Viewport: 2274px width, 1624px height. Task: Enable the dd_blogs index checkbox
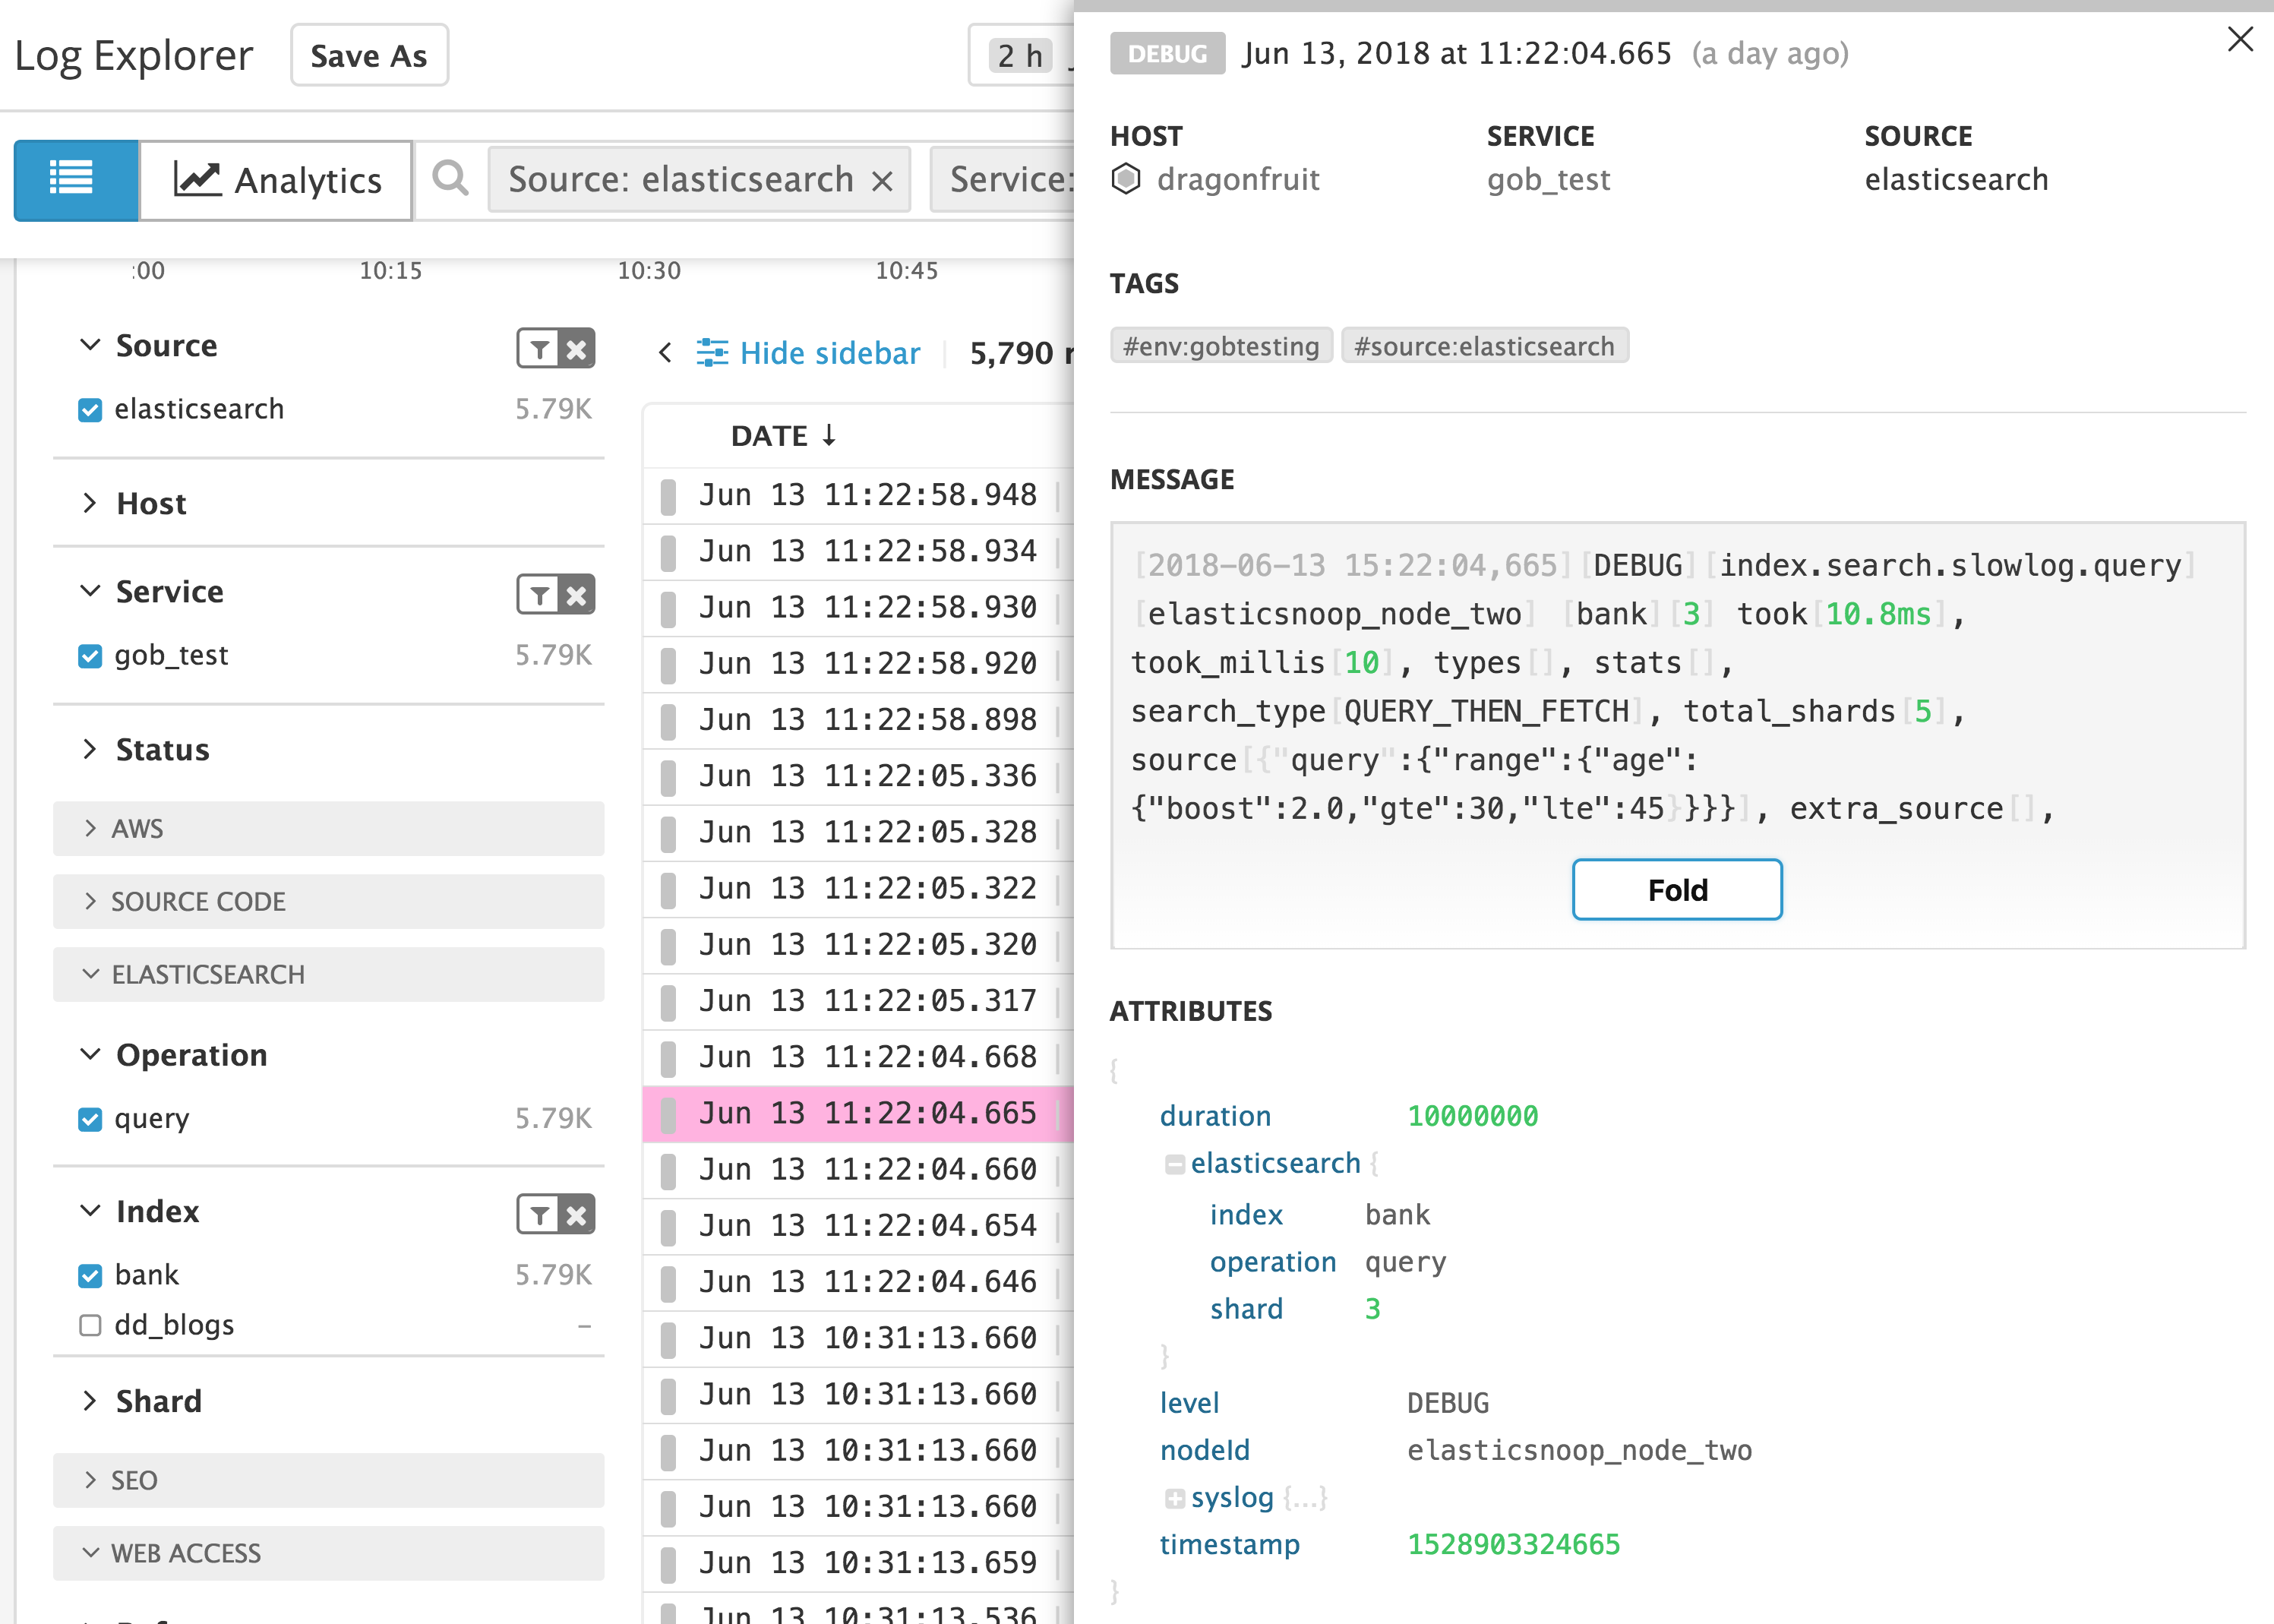tap(90, 1325)
